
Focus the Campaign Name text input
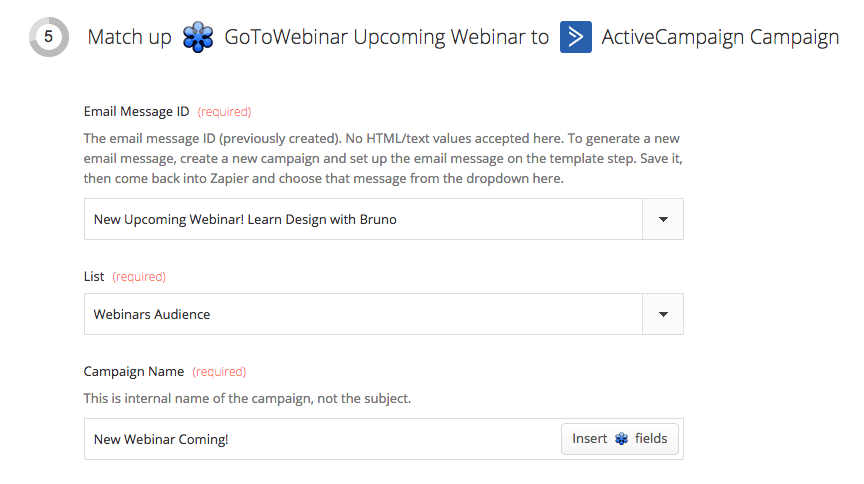pyautogui.click(x=320, y=439)
